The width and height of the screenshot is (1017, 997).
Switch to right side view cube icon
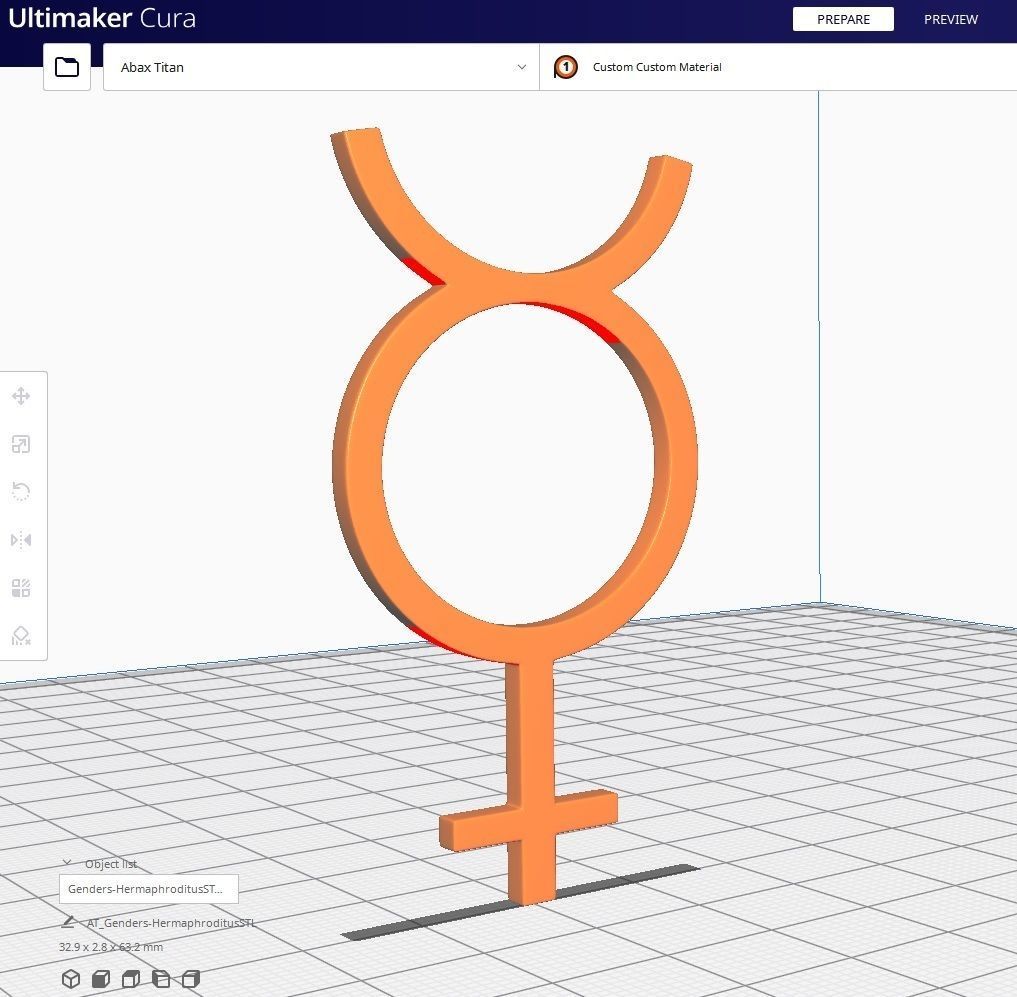(x=191, y=978)
